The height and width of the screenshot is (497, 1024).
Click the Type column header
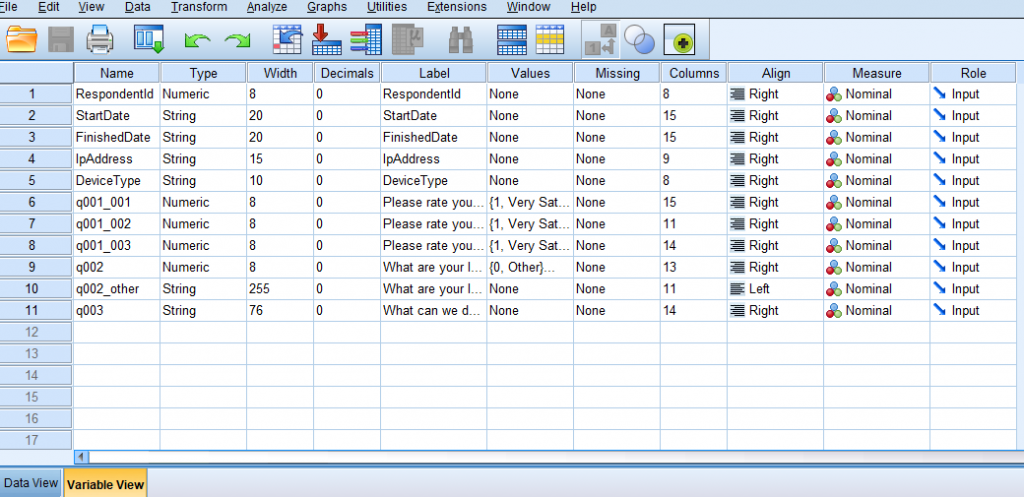pos(203,73)
